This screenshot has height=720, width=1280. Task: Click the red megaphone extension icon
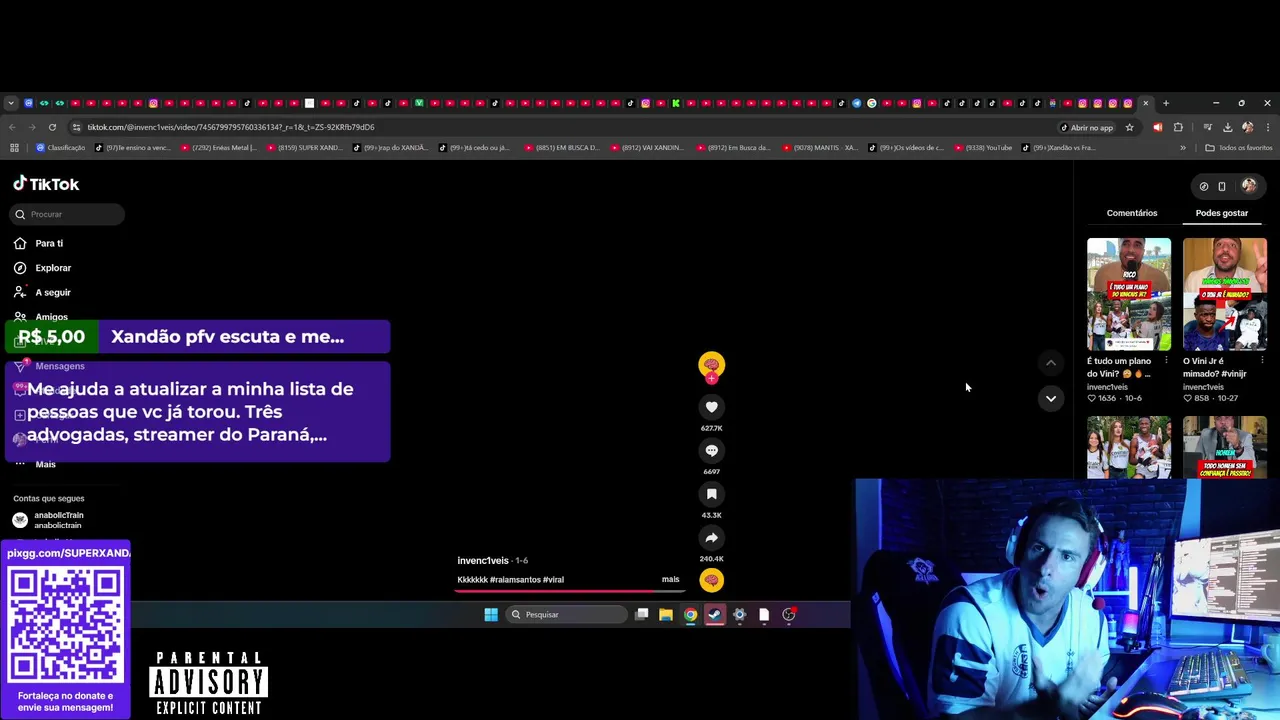[x=1157, y=127]
